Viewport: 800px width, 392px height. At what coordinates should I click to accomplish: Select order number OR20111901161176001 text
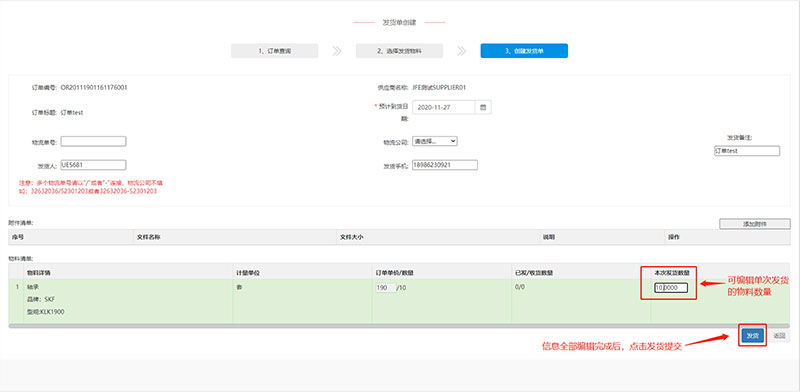(94, 87)
